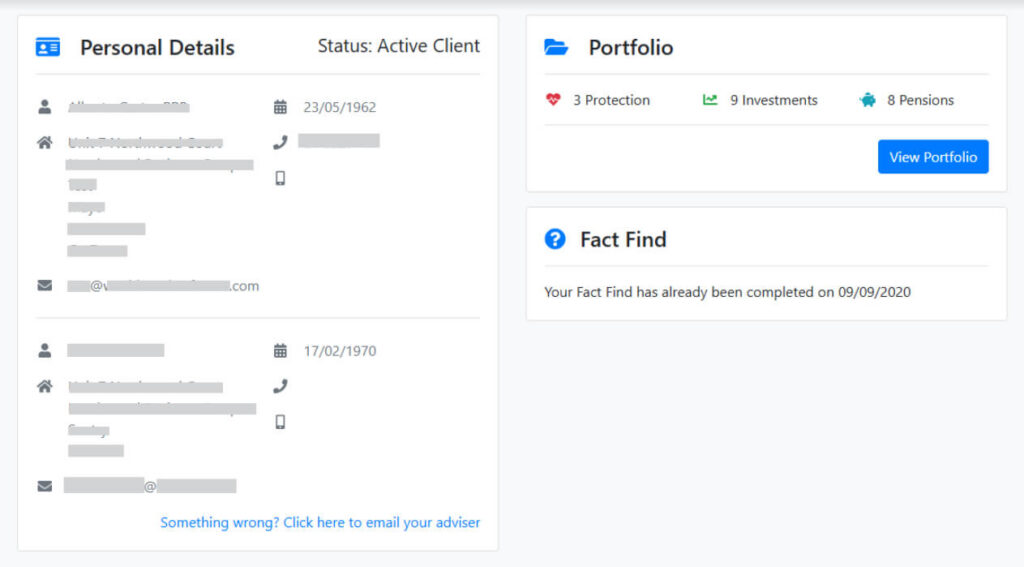Click calendar icon beside 23/05/1962
1024x567 pixels.
coord(280,107)
